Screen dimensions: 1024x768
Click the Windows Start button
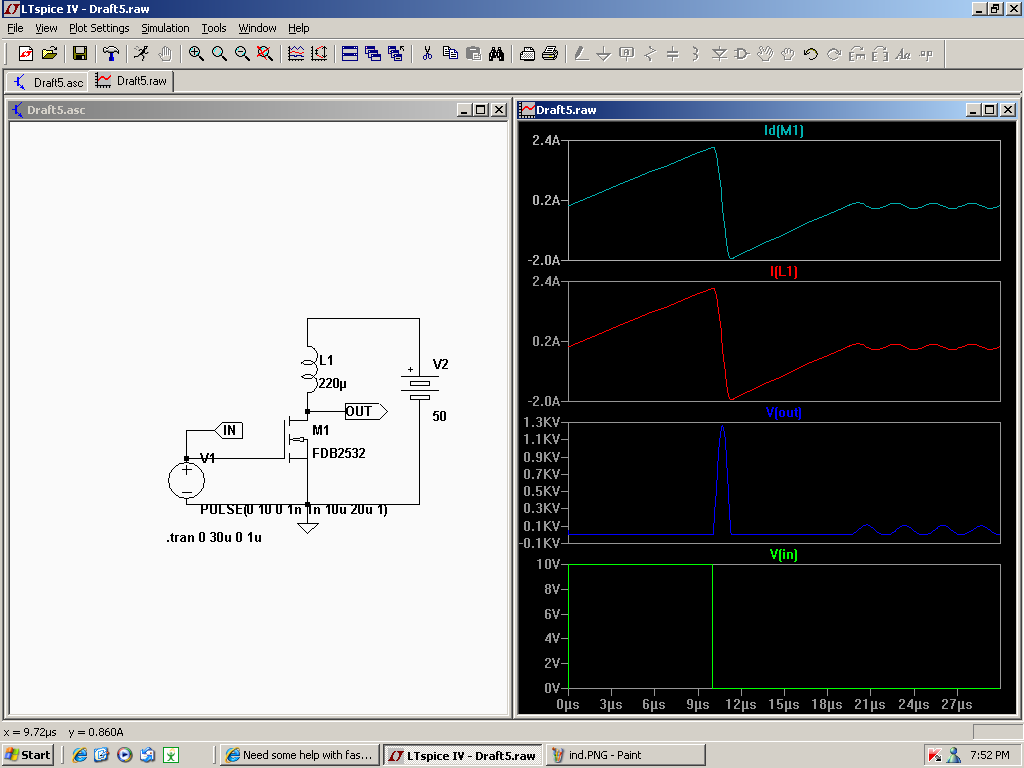[27, 755]
